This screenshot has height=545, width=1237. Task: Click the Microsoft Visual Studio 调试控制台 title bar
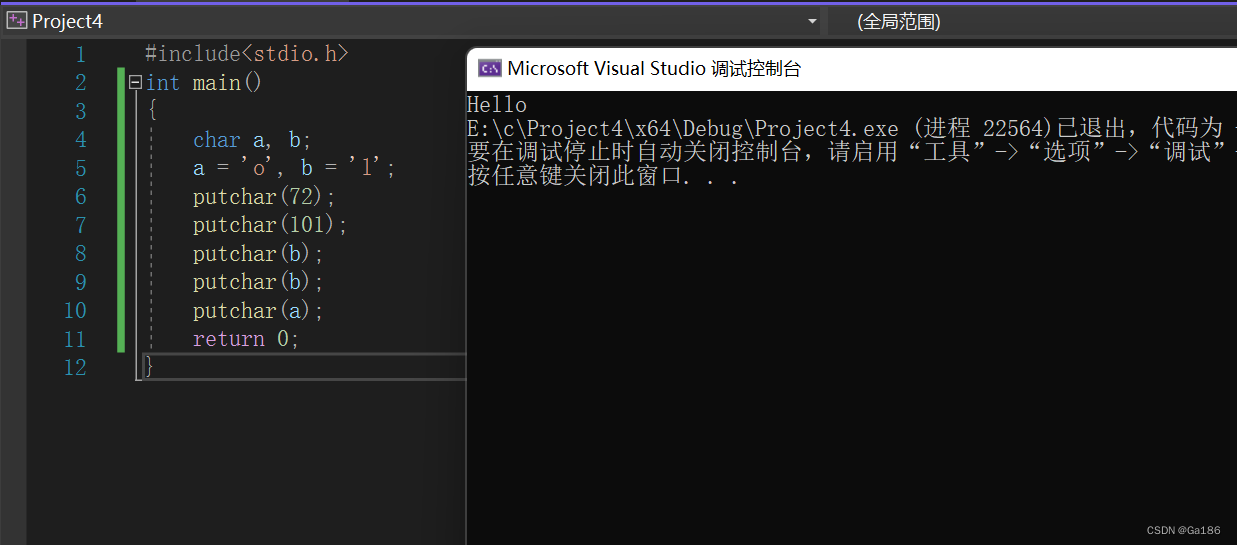pyautogui.click(x=852, y=68)
